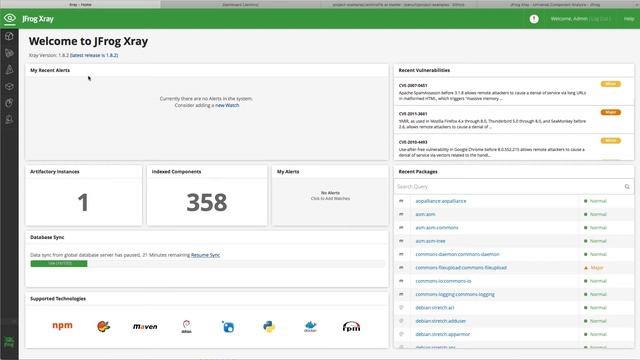Select the CVE-2010-4493 vulnerability title
Image resolution: width=640 pixels, height=360 pixels.
click(413, 142)
